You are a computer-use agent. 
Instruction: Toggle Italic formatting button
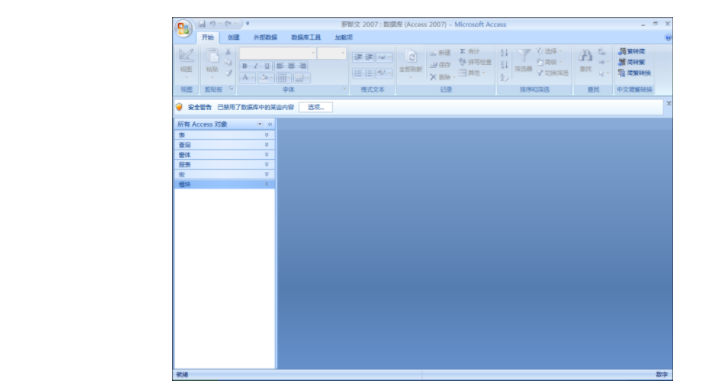tap(256, 66)
